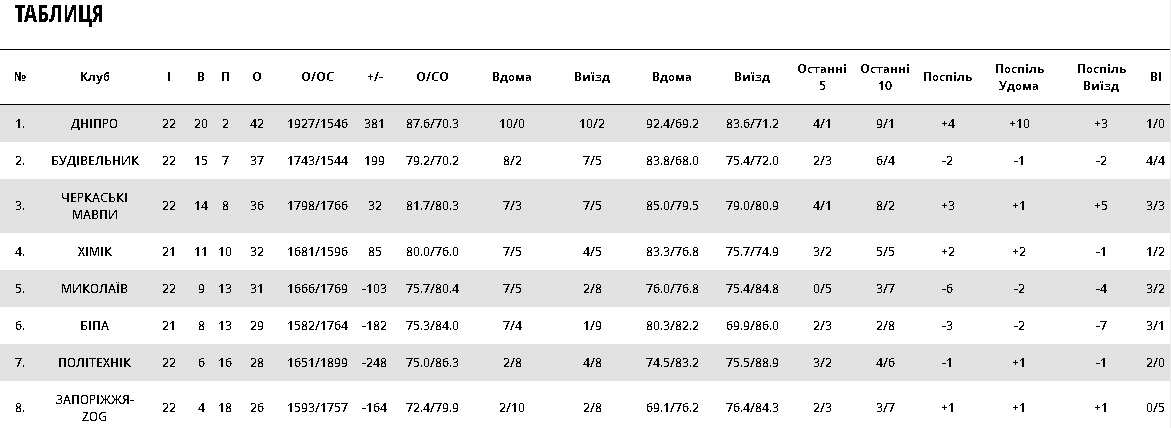
Task: Click the О/СО column header
Action: coord(432,77)
